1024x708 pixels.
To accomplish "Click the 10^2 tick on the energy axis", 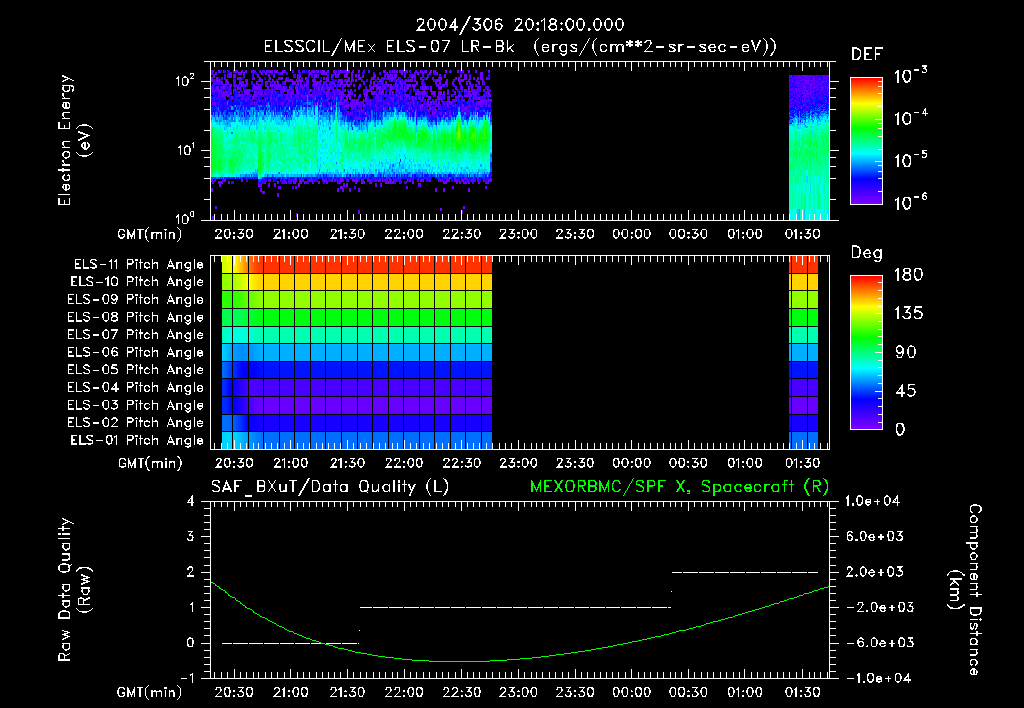I will pyautogui.click(x=185, y=81).
